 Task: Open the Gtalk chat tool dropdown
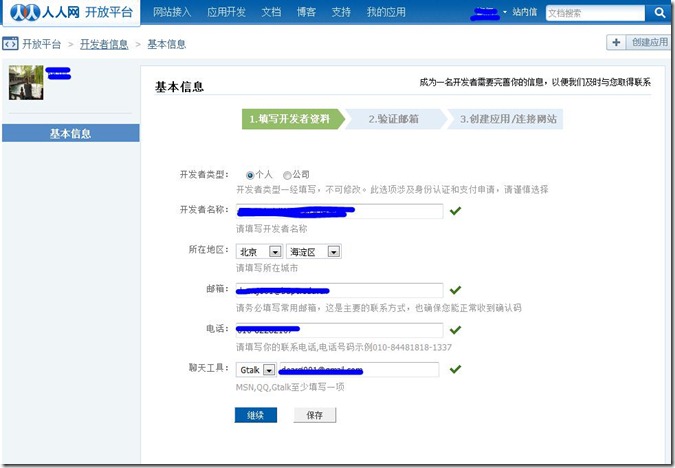pyautogui.click(x=256, y=370)
